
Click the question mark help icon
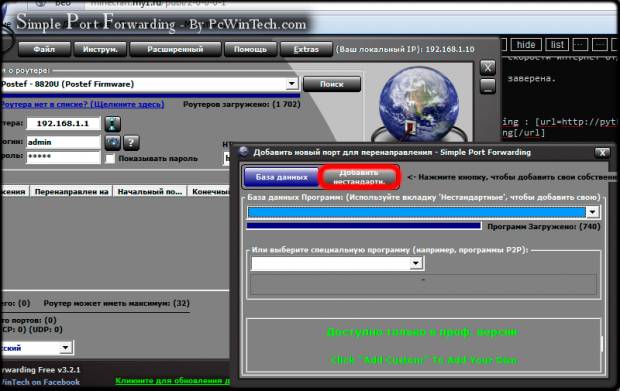click(131, 142)
